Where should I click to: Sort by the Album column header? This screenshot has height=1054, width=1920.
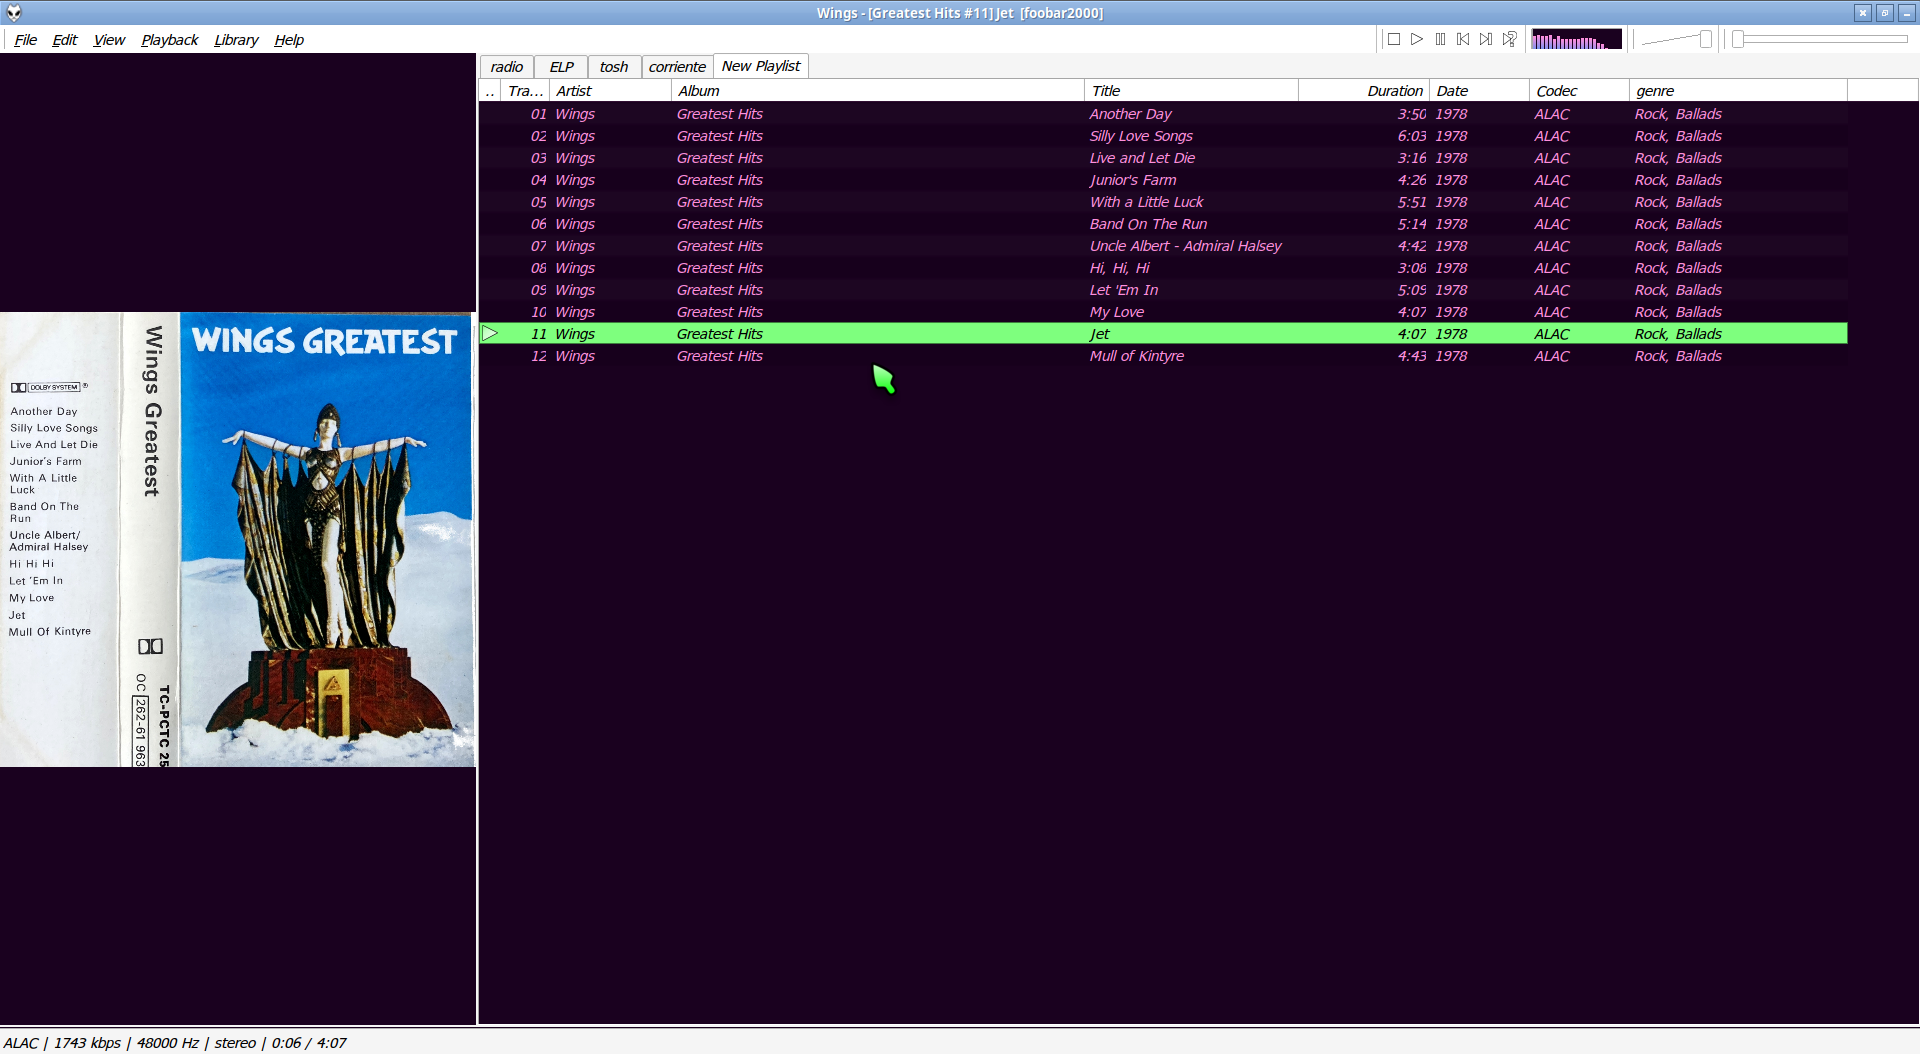(878, 91)
